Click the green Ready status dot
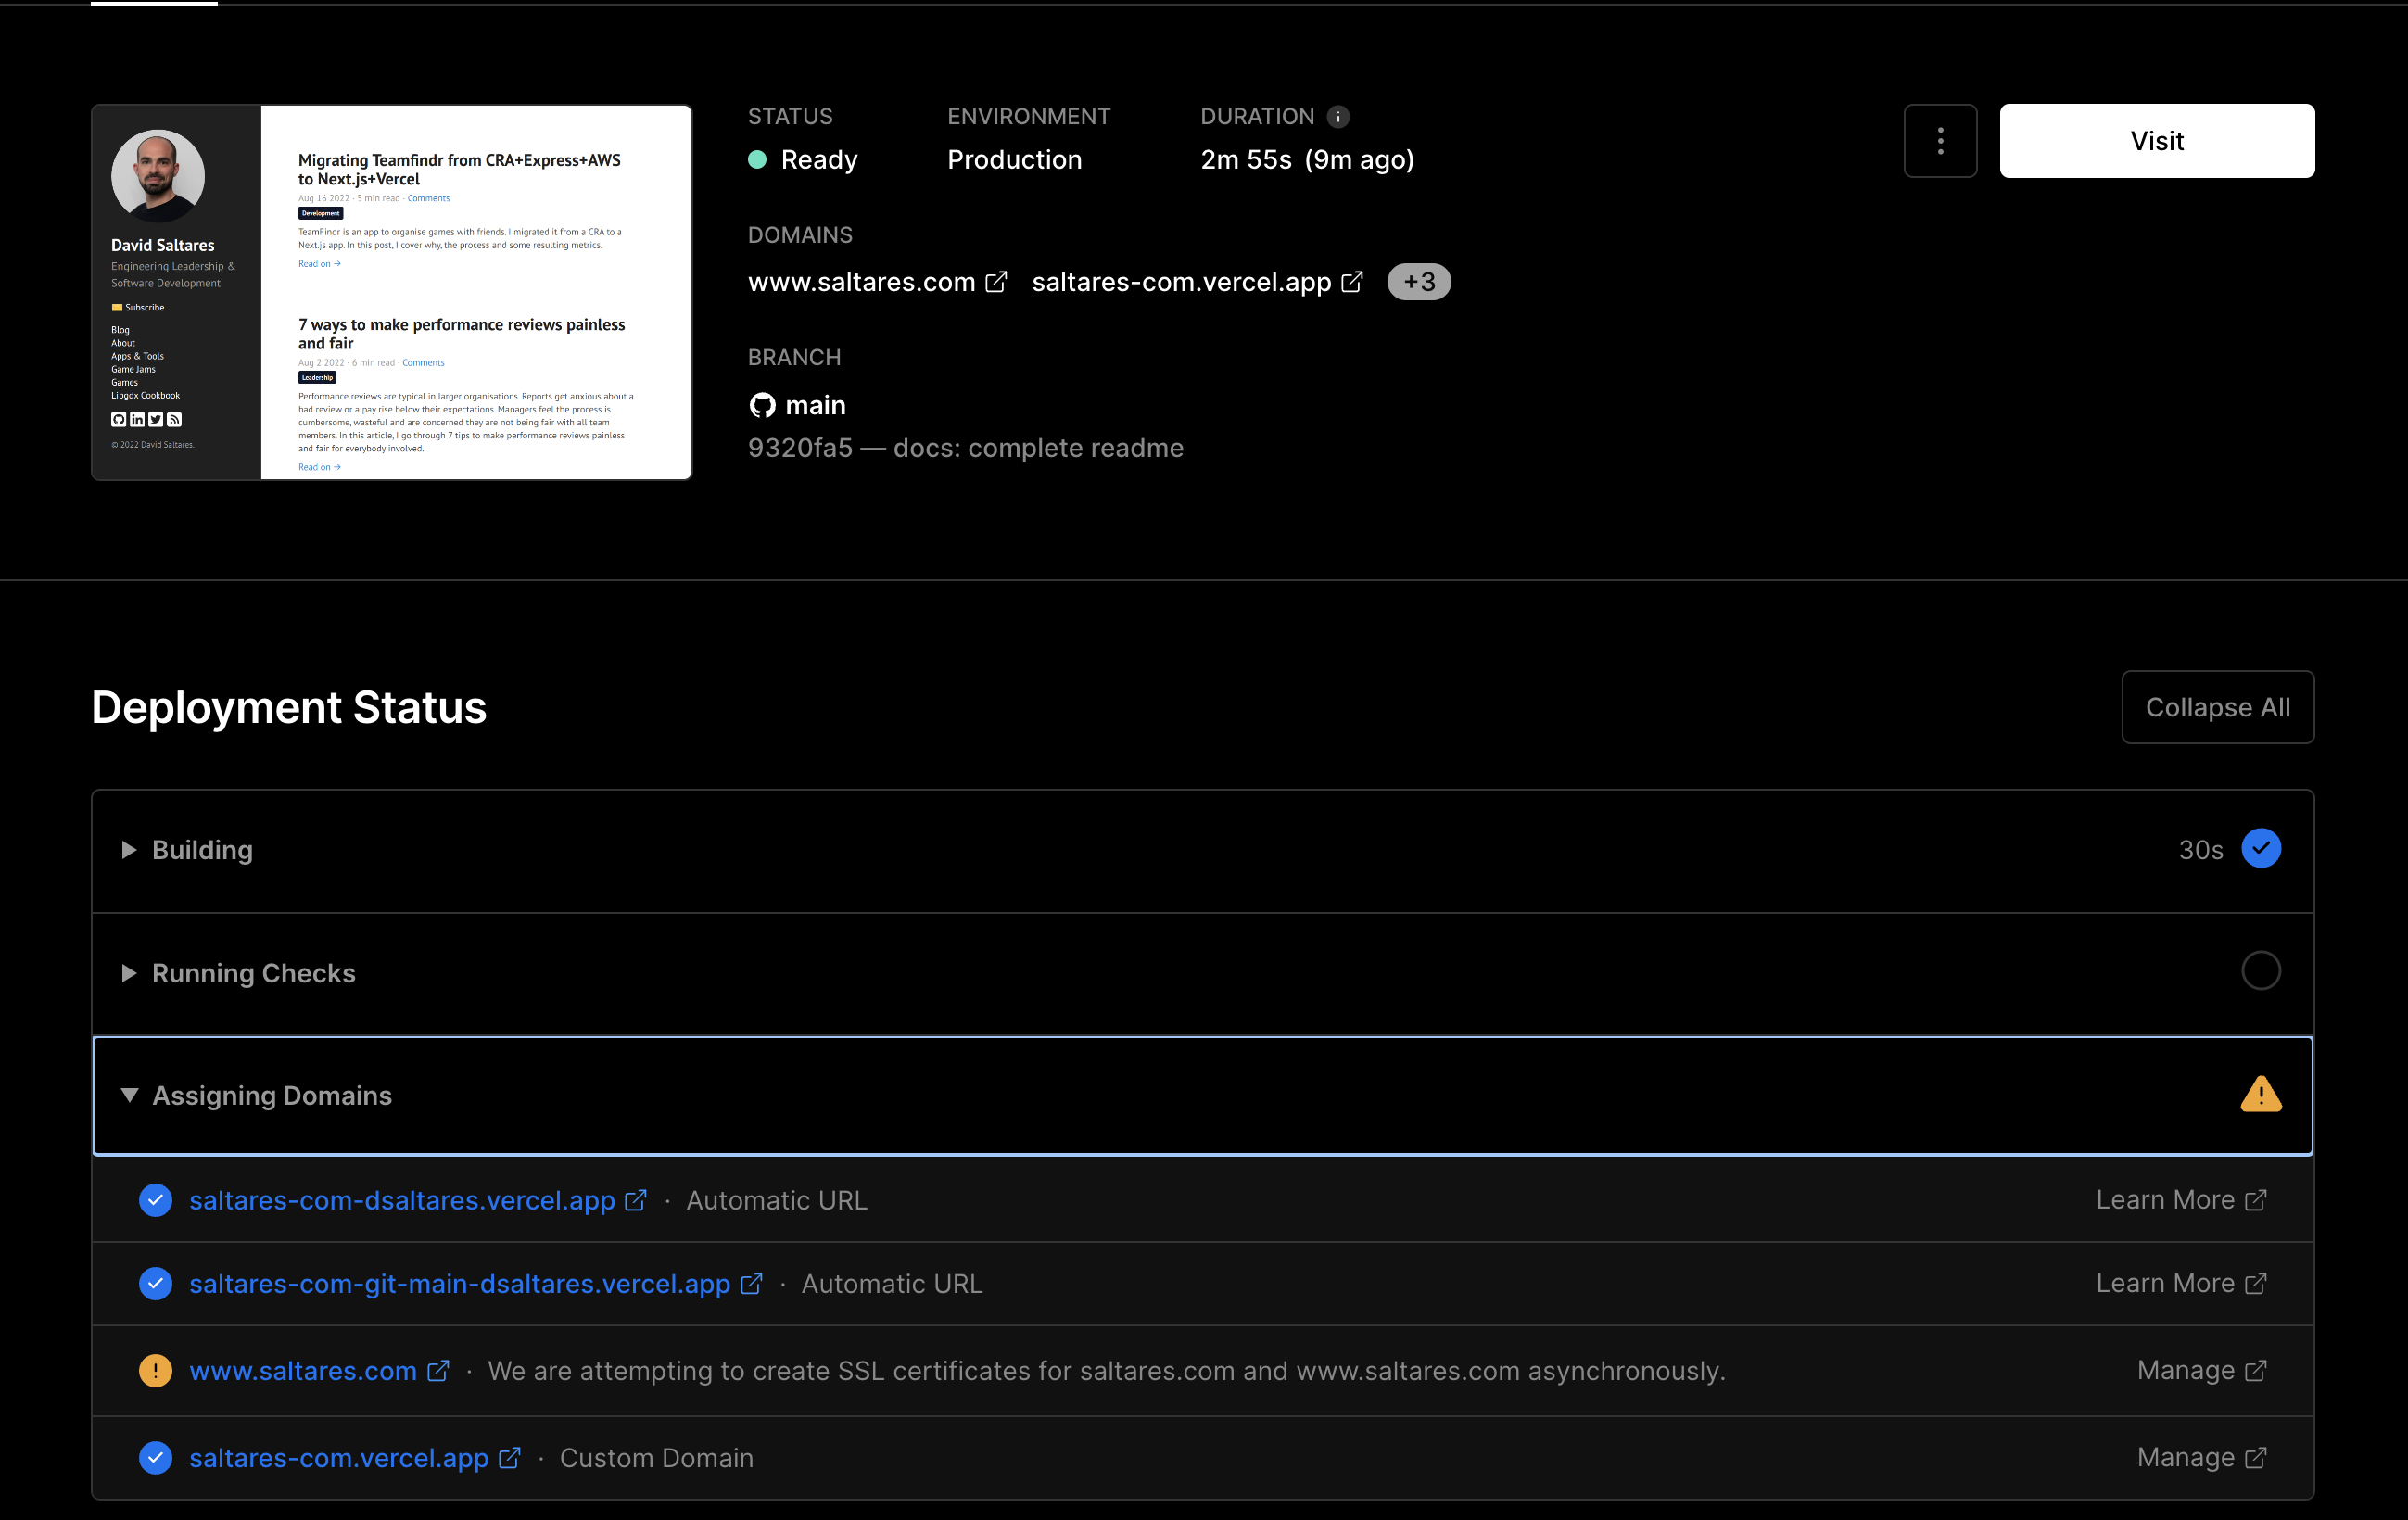 pos(758,160)
